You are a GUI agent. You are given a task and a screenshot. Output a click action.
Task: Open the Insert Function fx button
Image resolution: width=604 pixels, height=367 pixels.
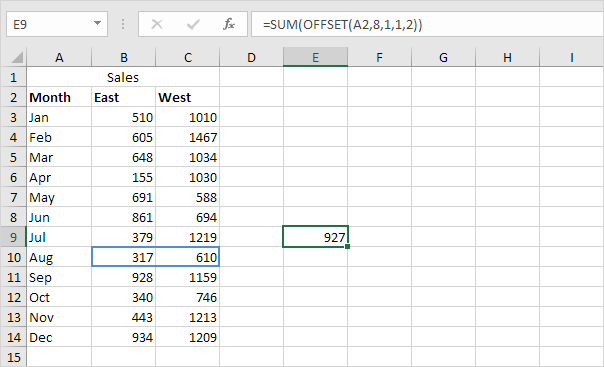228,24
